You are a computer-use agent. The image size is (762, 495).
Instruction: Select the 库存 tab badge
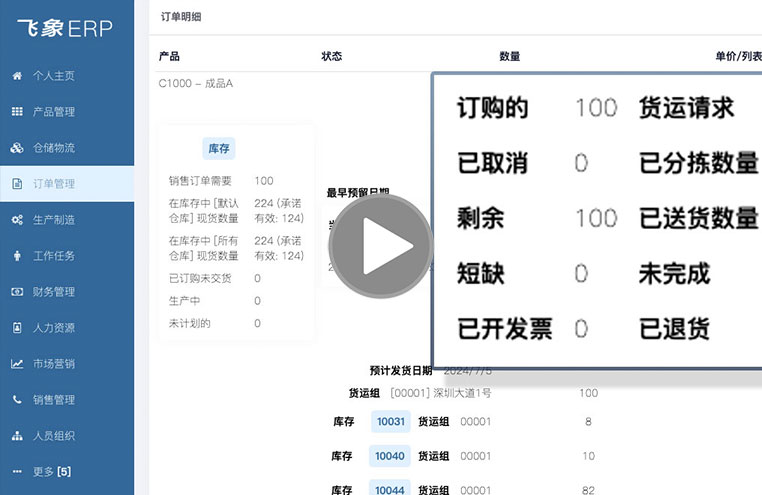(x=218, y=149)
